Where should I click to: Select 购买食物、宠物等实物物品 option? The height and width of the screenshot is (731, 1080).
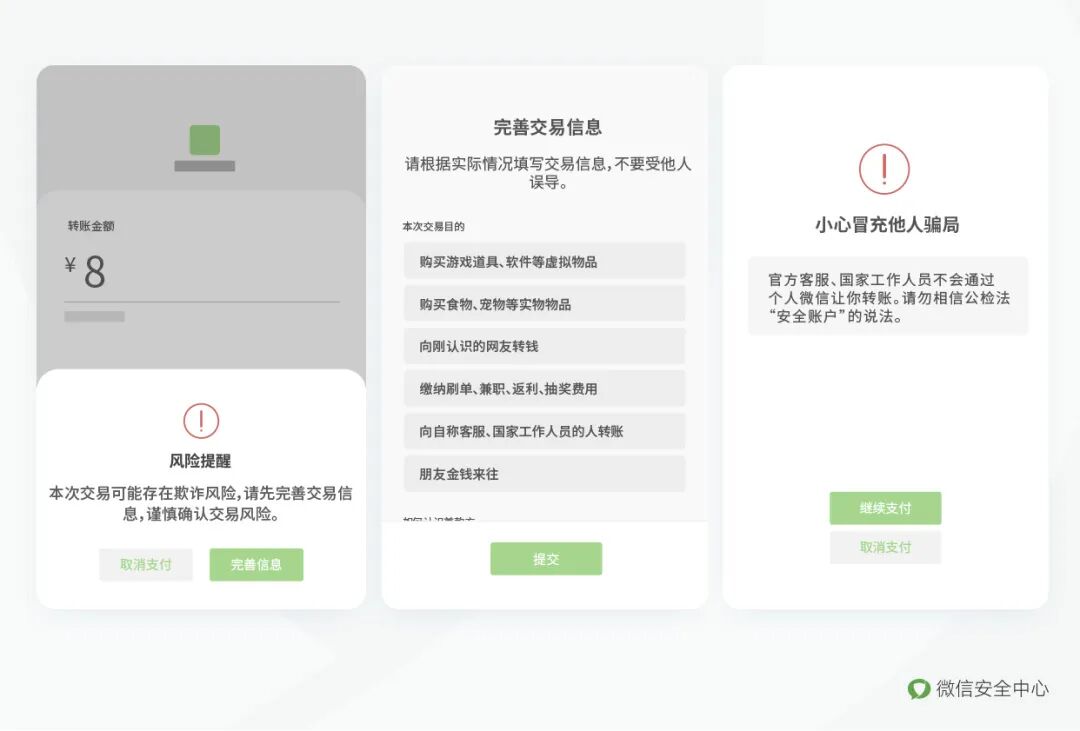point(544,303)
